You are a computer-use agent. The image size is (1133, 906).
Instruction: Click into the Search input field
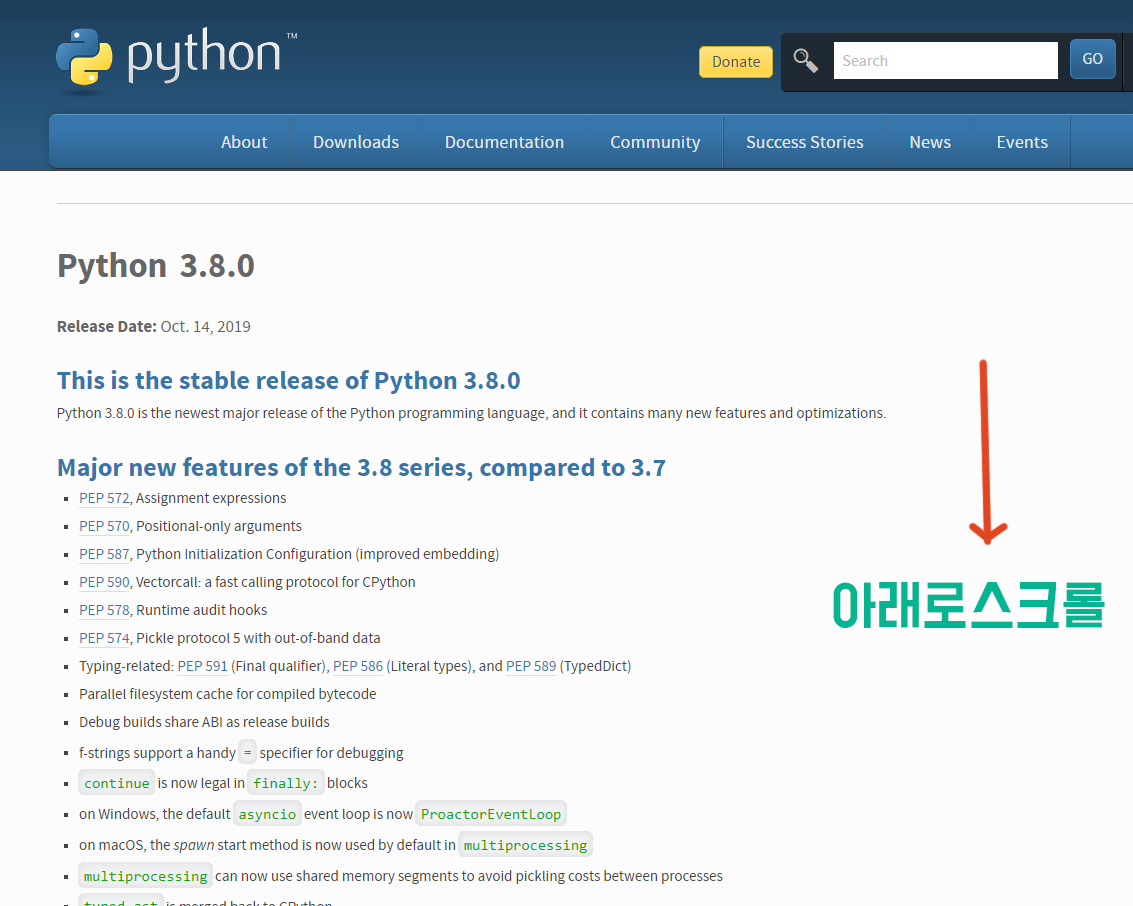pos(945,61)
